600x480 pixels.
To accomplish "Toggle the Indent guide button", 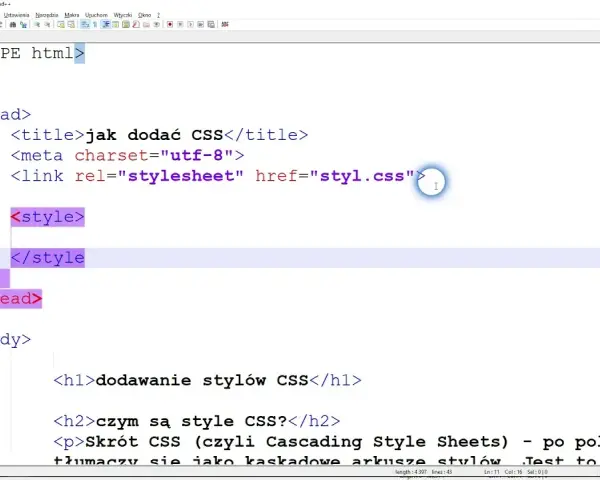I will click(106, 24).
